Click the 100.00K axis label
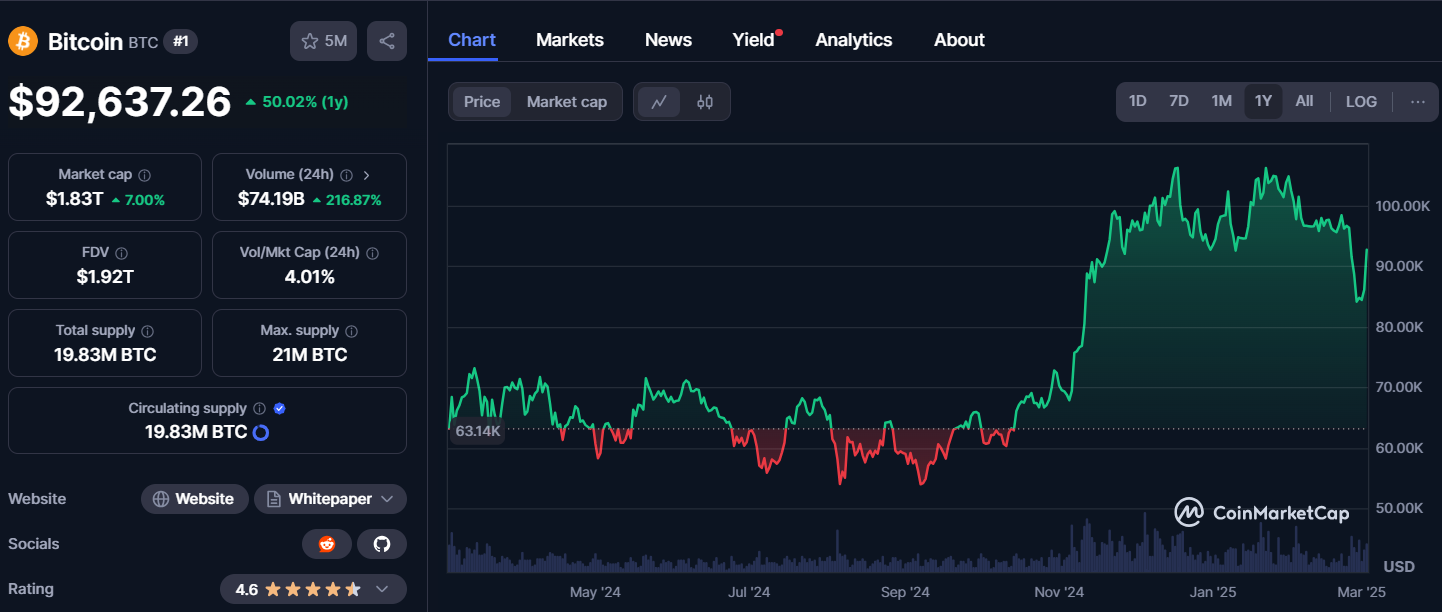Viewport: 1442px width, 612px height. click(1403, 206)
